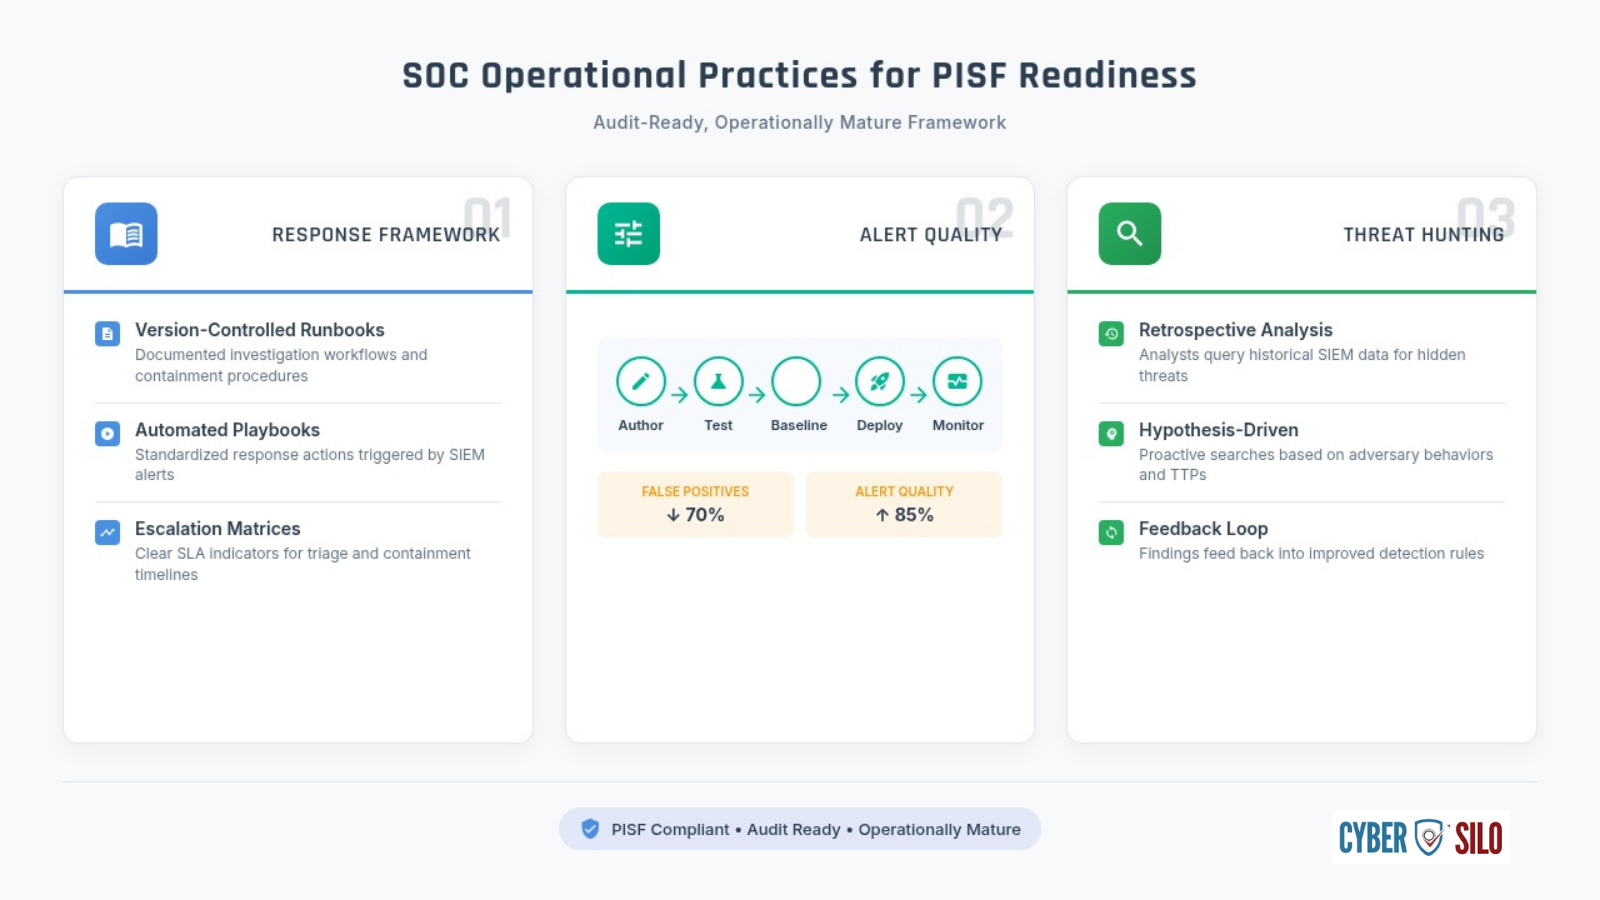
Task: Click the Version-Controlled Runbooks heading
Action: tap(260, 330)
